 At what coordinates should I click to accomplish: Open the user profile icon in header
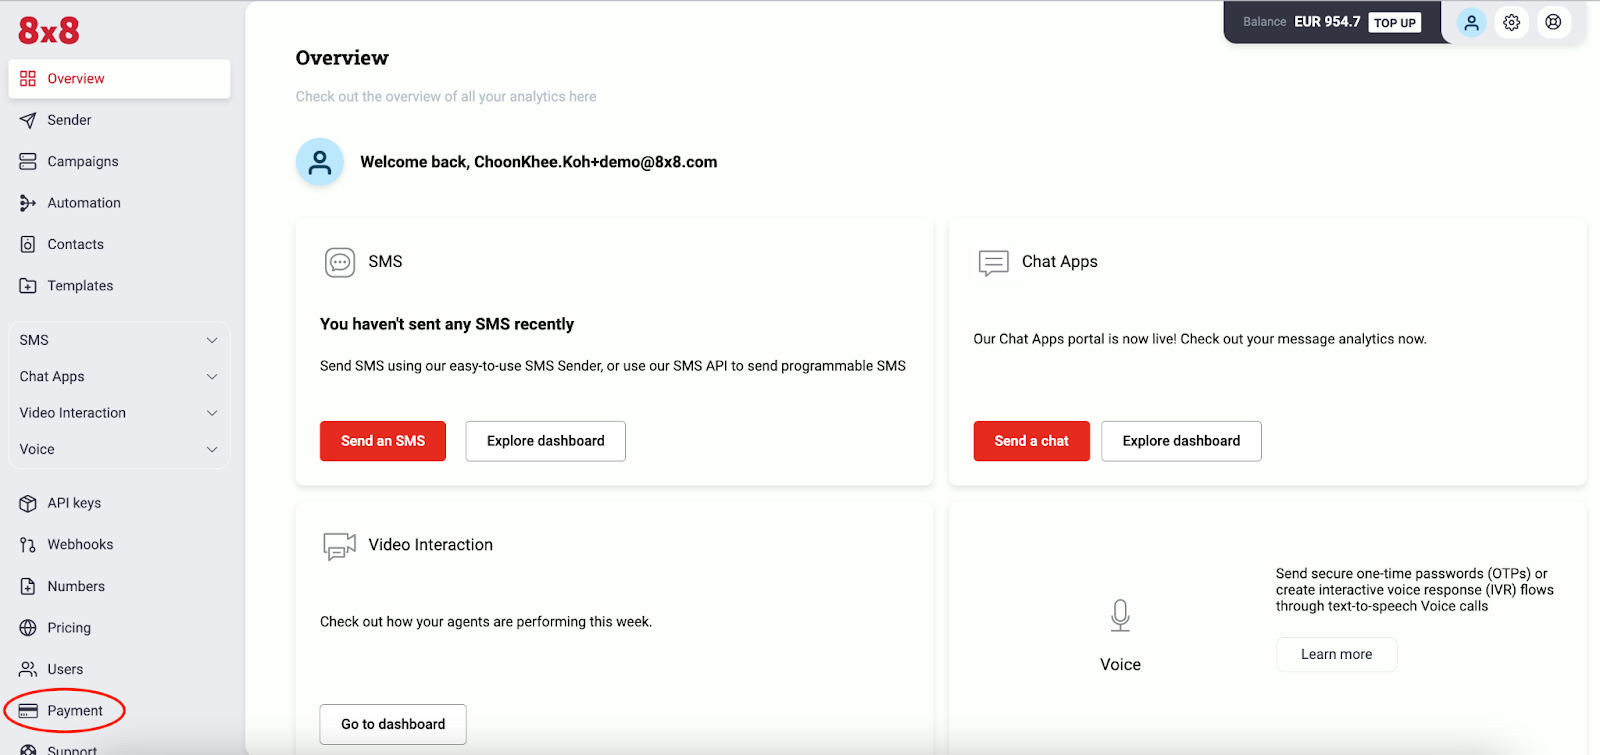[1471, 23]
